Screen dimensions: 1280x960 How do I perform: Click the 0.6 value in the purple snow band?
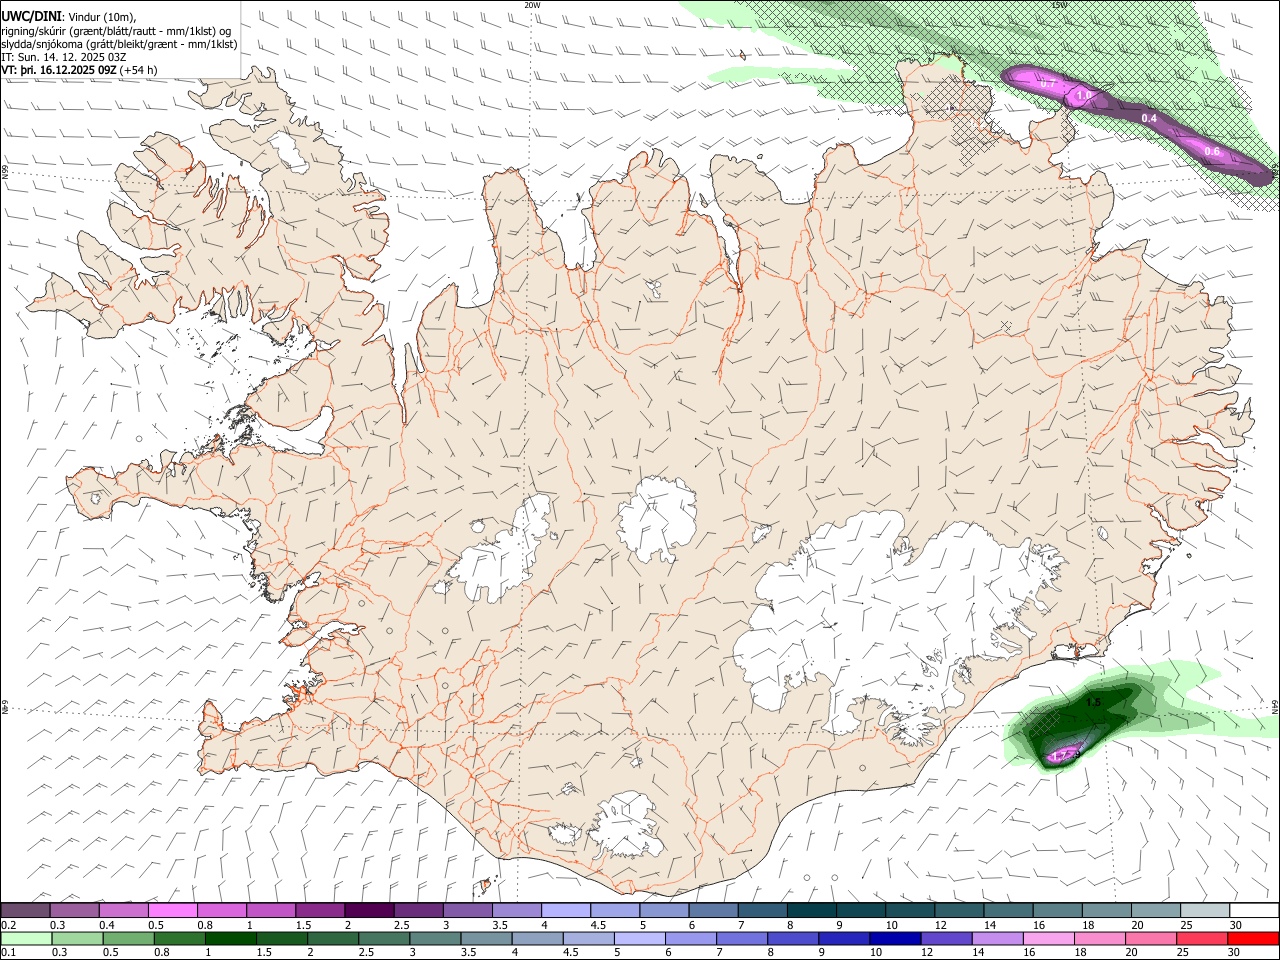click(x=1212, y=151)
